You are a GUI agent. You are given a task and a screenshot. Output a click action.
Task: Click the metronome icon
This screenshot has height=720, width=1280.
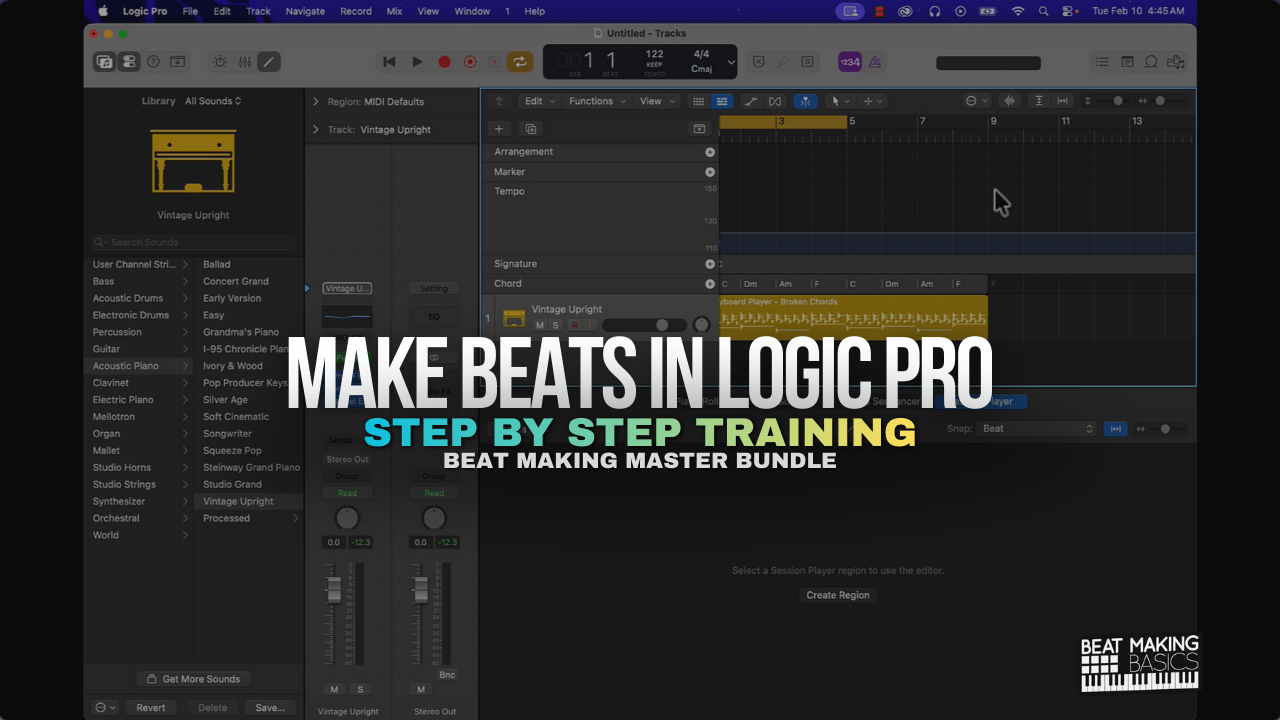(x=875, y=62)
